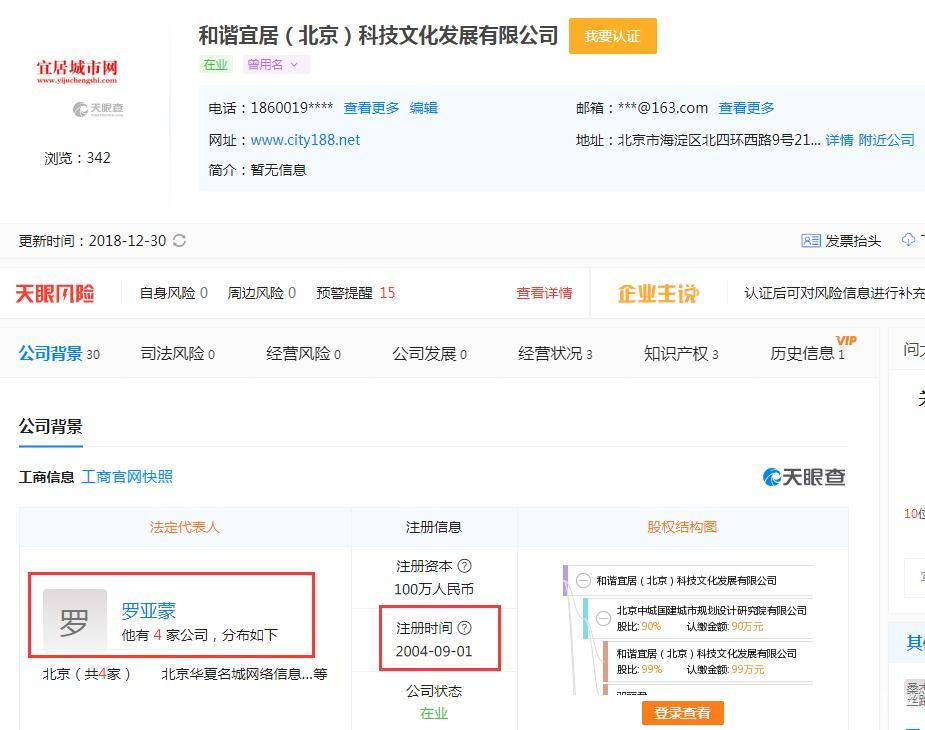Click the 在业 status tag near title

pyautogui.click(x=215, y=64)
